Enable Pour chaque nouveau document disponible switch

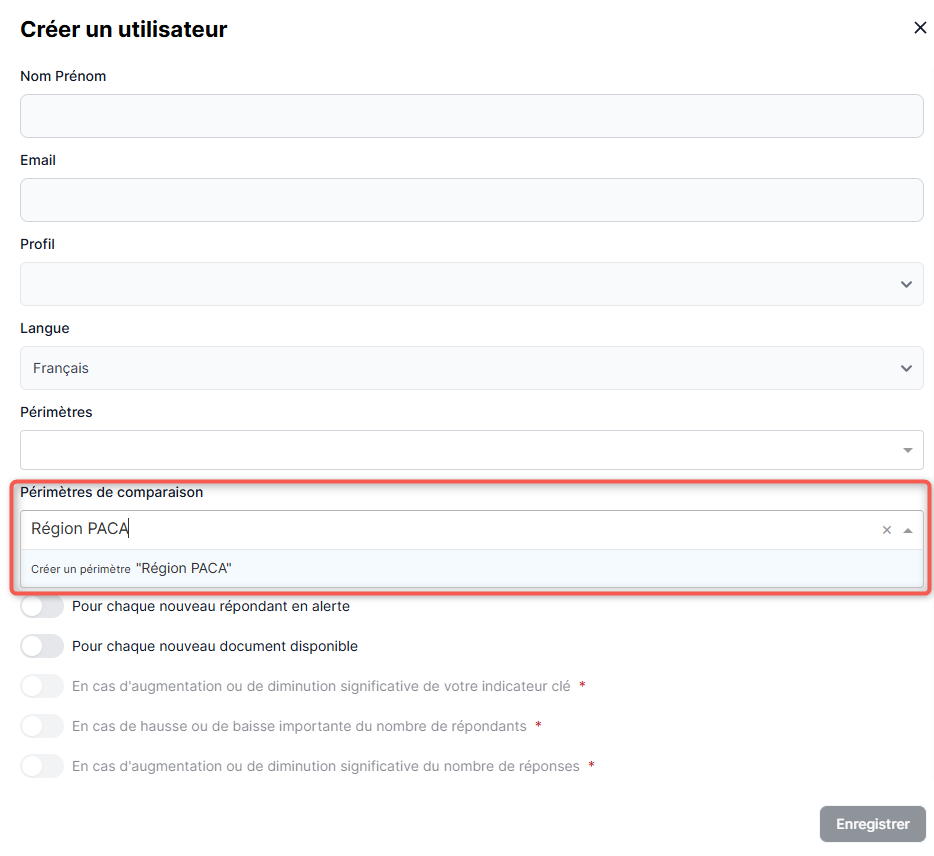(x=42, y=646)
